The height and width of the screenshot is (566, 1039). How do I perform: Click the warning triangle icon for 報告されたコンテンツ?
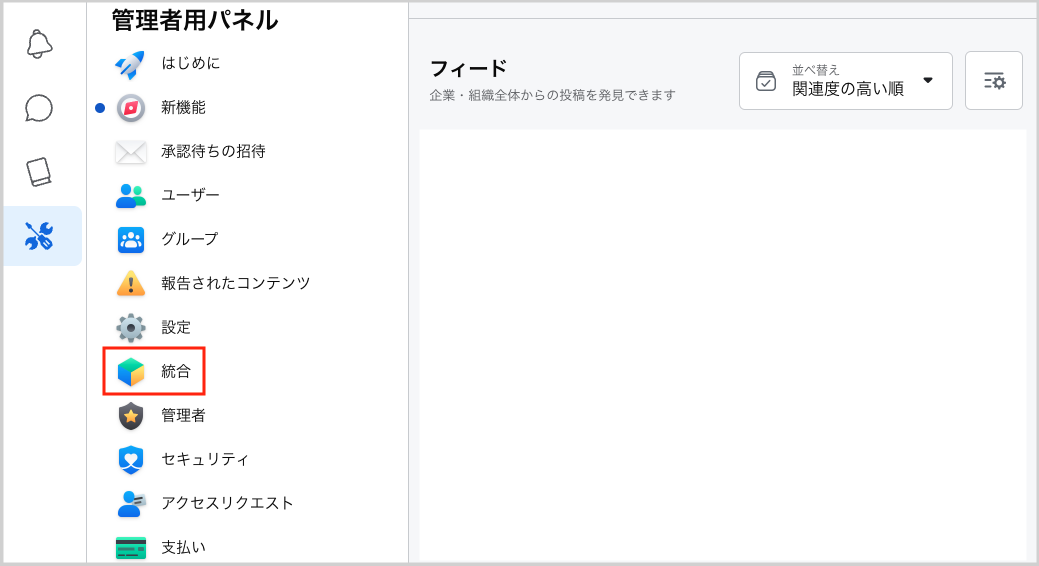tap(131, 284)
